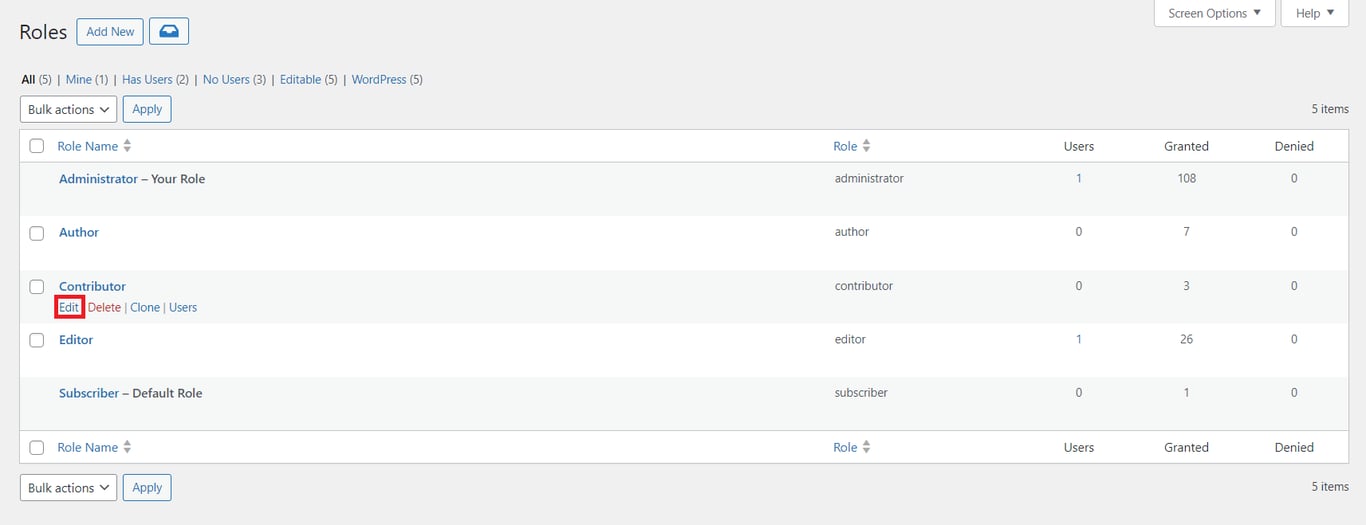Click sort arrows beside bottom Role Name
Image resolution: width=1366 pixels, height=525 pixels.
pos(127,447)
